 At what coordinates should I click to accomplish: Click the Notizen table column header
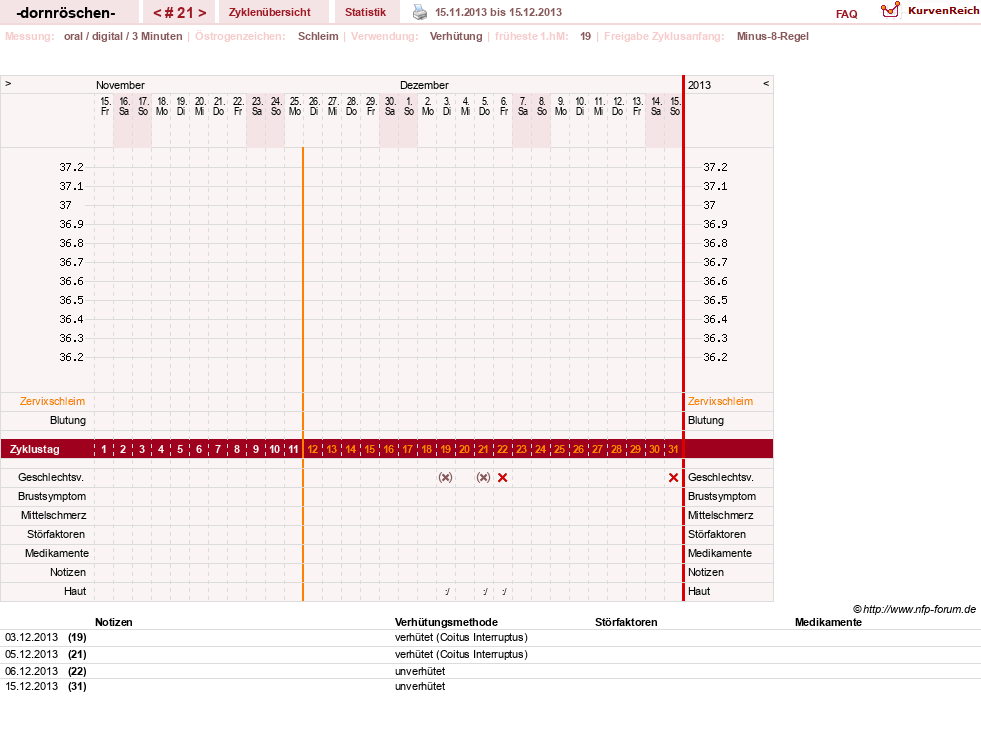point(114,622)
